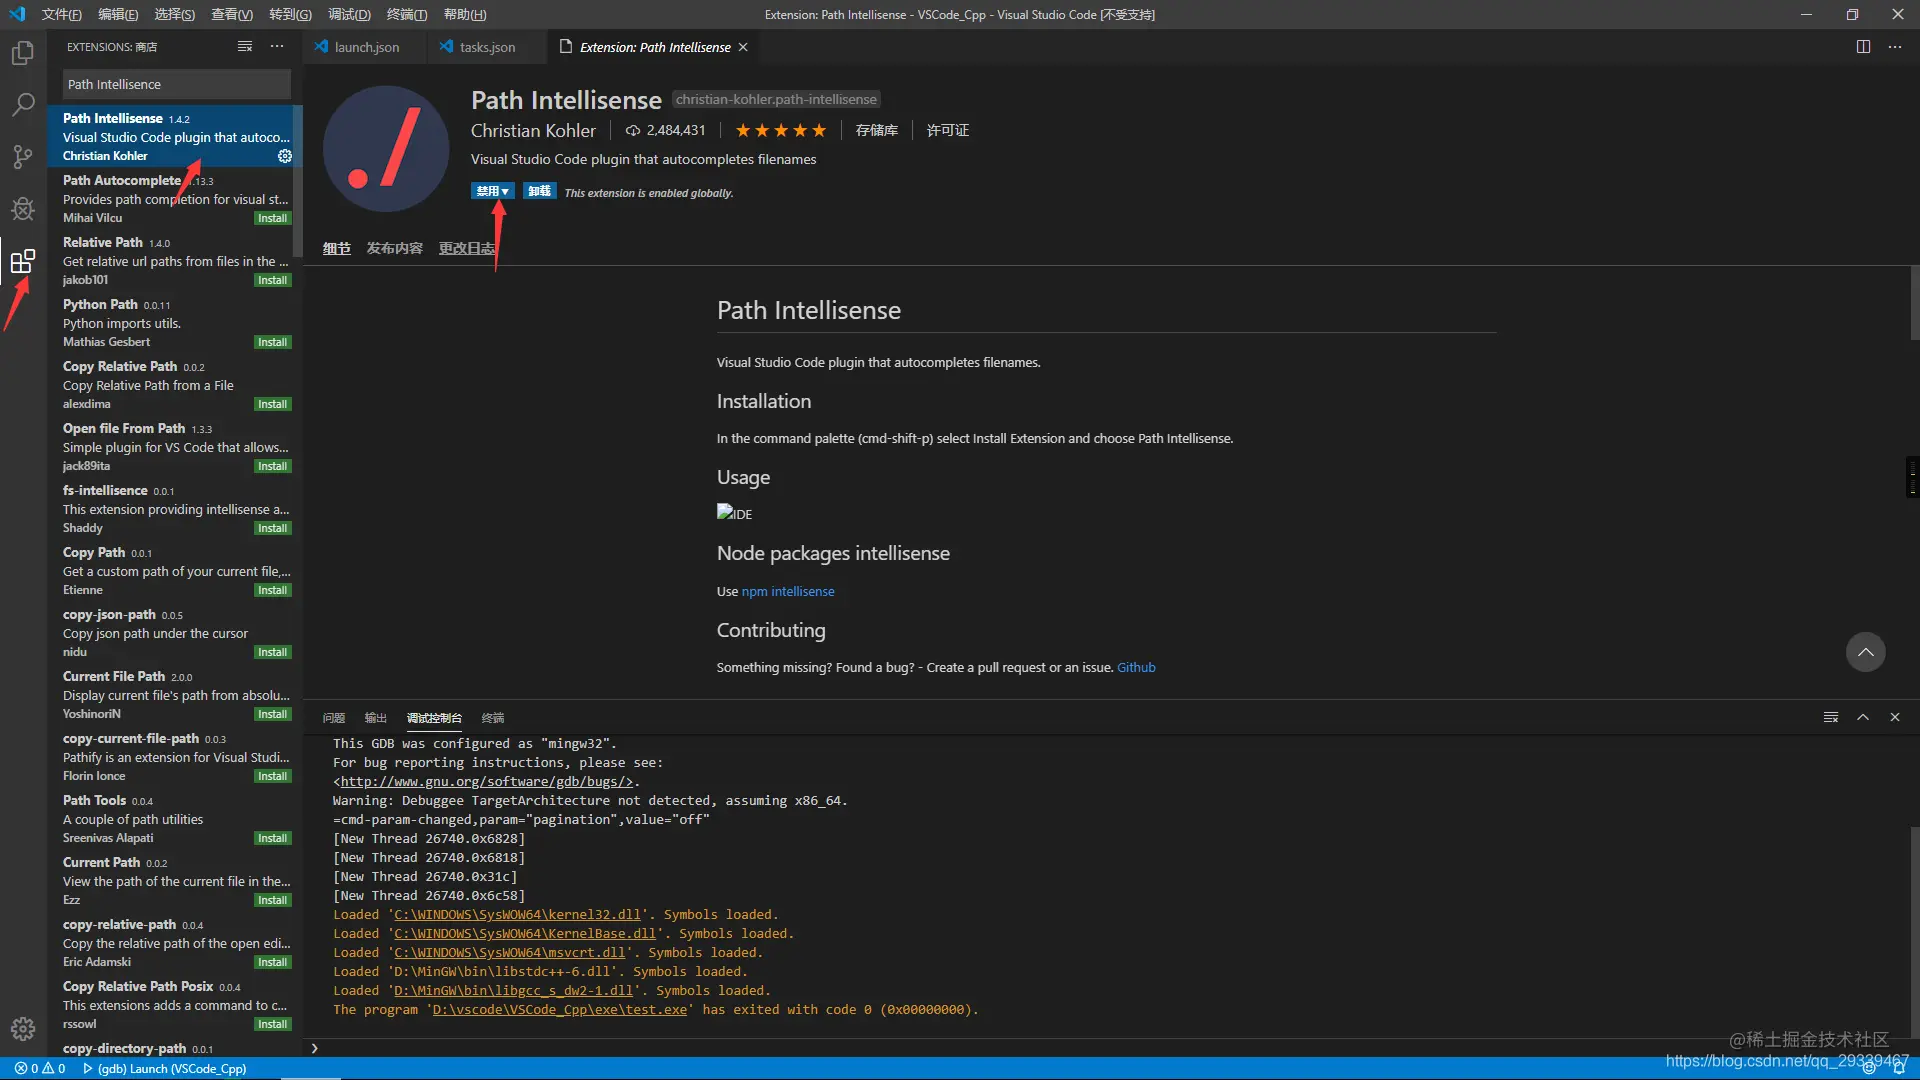The width and height of the screenshot is (1920, 1080).
Task: Open the 编辑(E) menu
Action: pos(118,14)
